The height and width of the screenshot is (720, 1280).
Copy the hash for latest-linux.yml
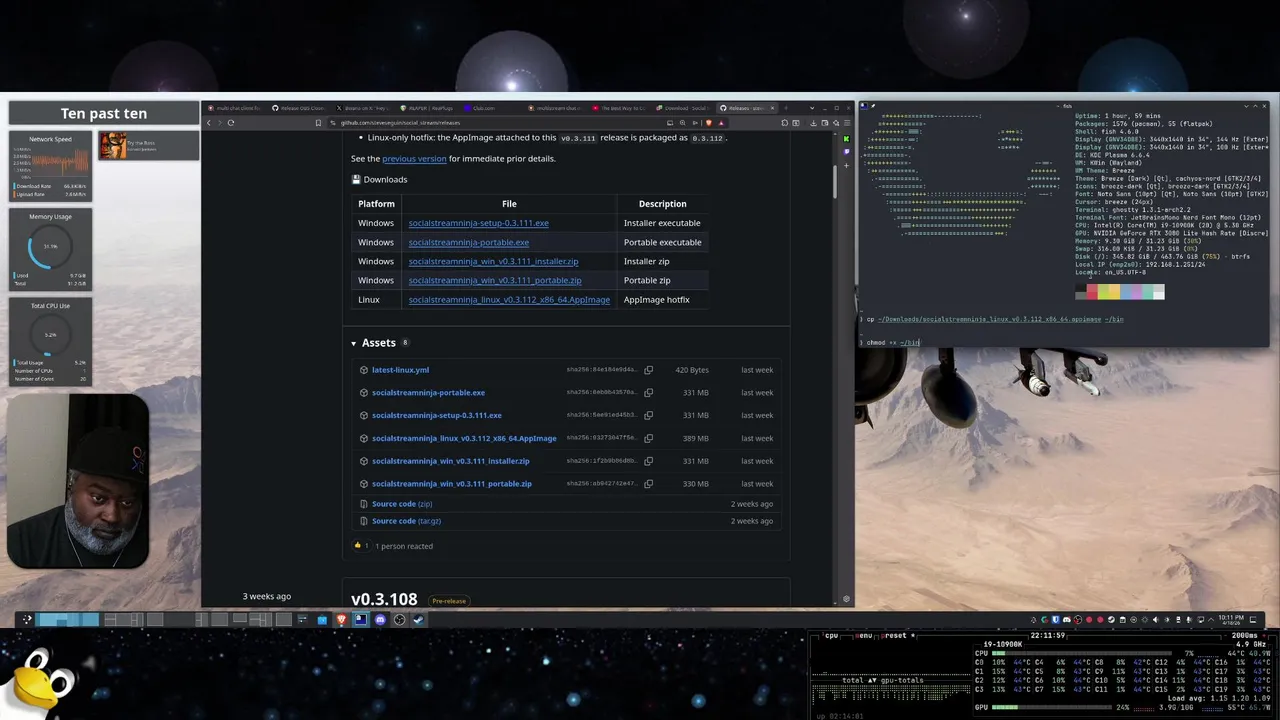648,370
